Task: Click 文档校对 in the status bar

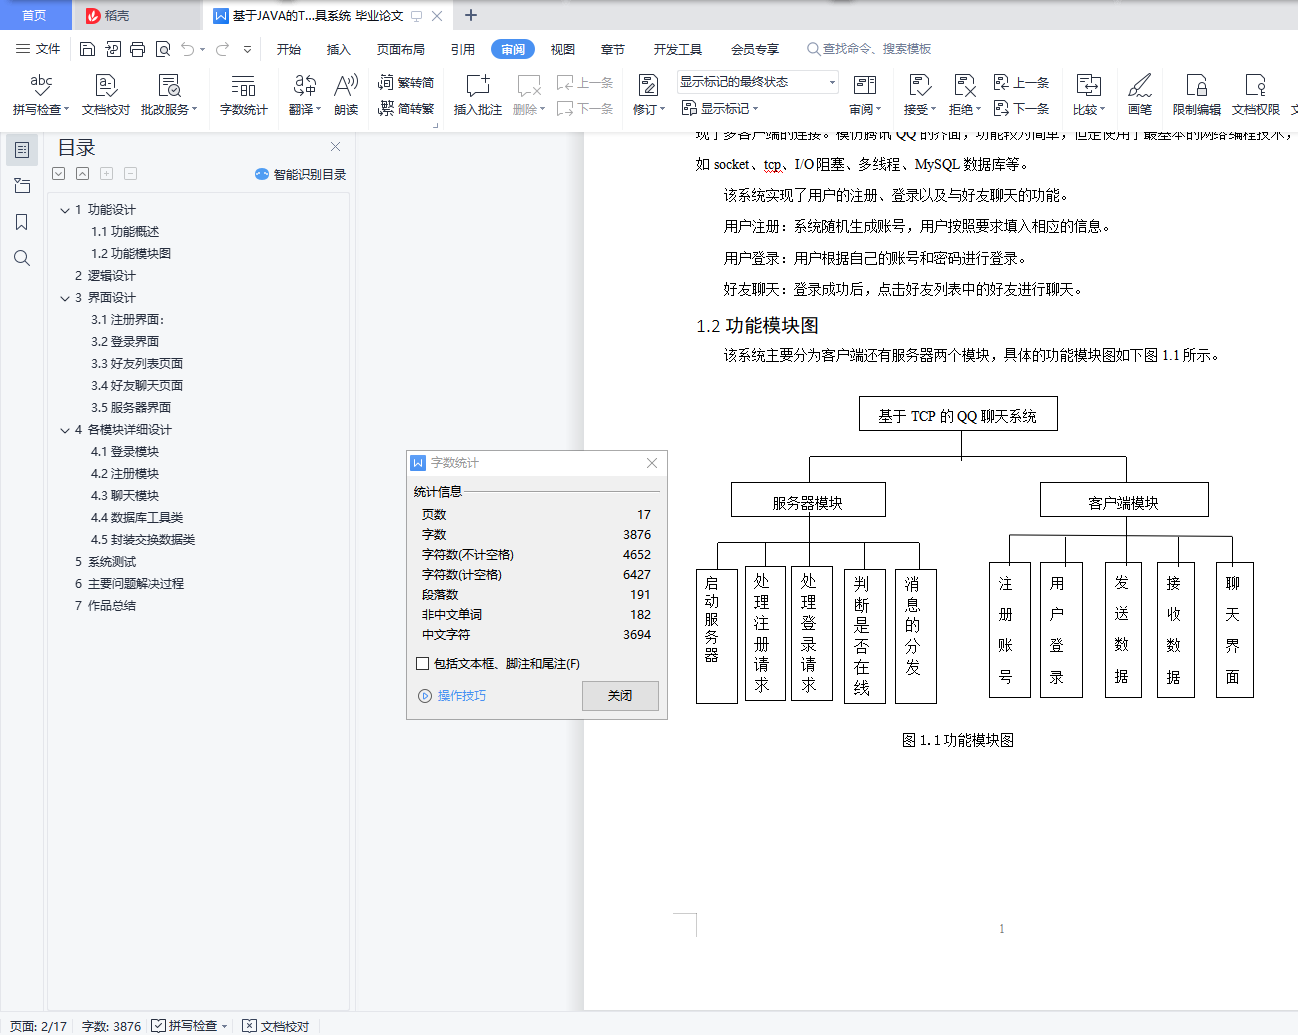Action: (x=276, y=1026)
